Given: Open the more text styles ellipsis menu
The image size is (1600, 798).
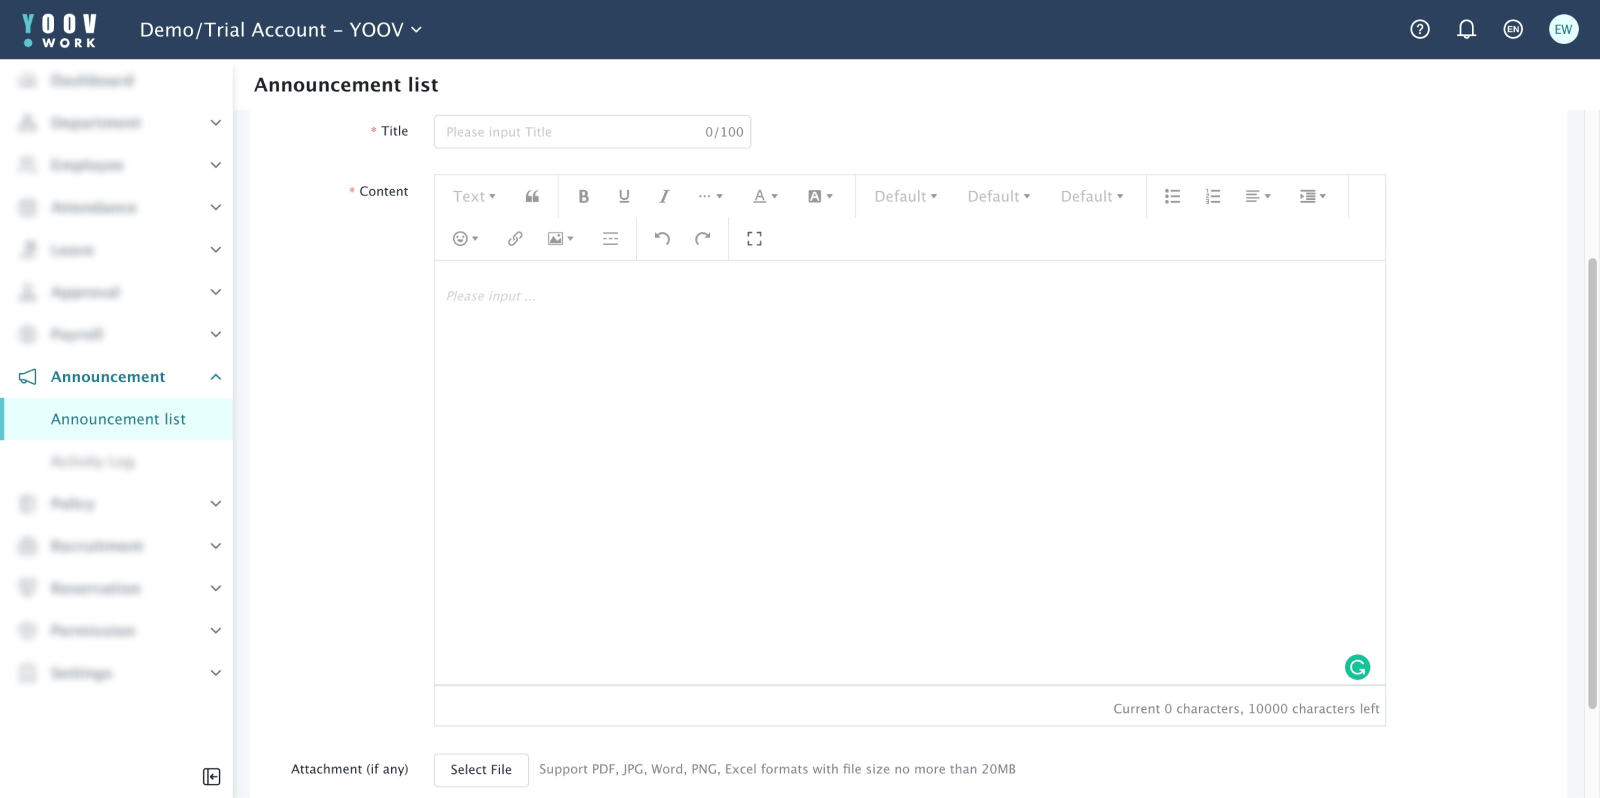Looking at the screenshot, I should pos(710,197).
